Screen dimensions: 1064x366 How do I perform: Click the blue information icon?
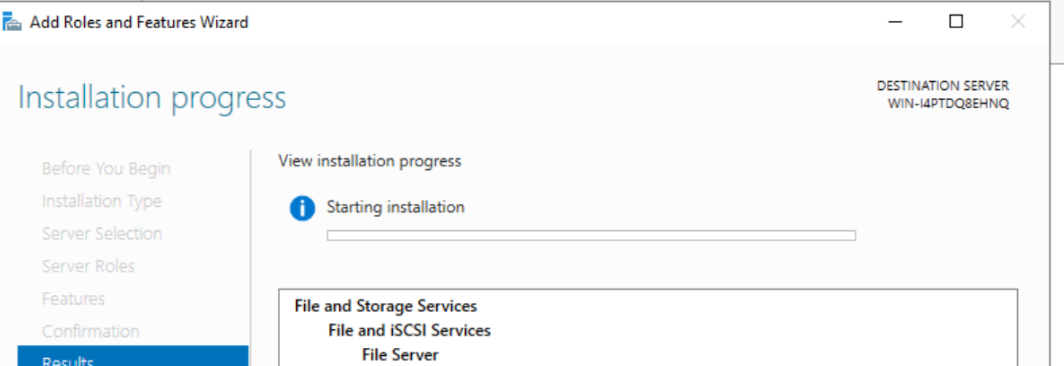[302, 208]
